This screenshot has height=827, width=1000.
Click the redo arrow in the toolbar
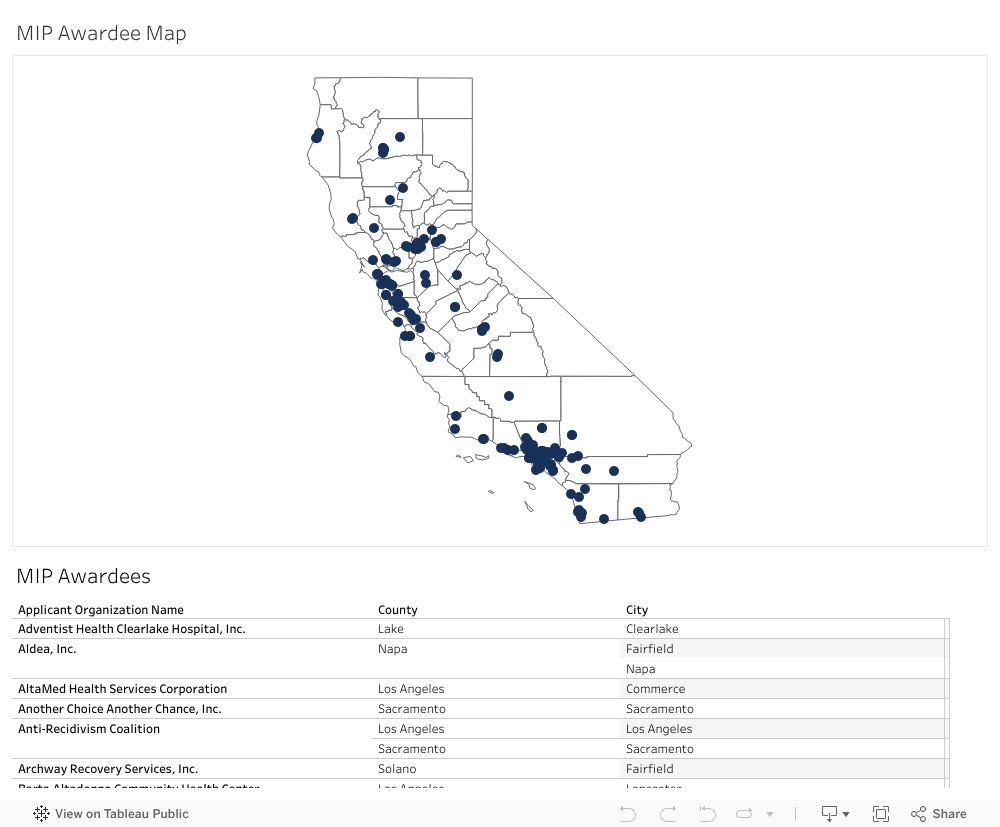click(668, 814)
